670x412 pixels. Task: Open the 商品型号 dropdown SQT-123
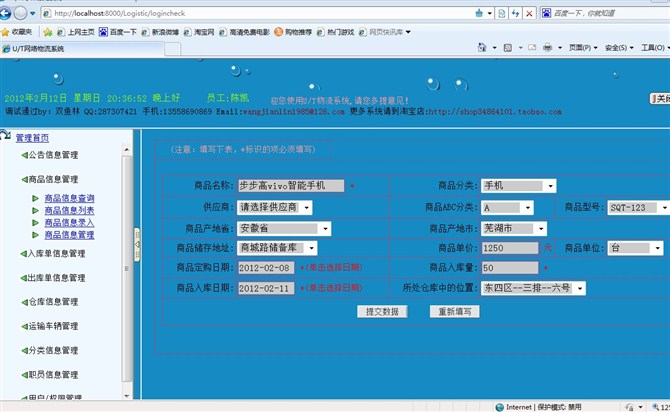(x=638, y=208)
